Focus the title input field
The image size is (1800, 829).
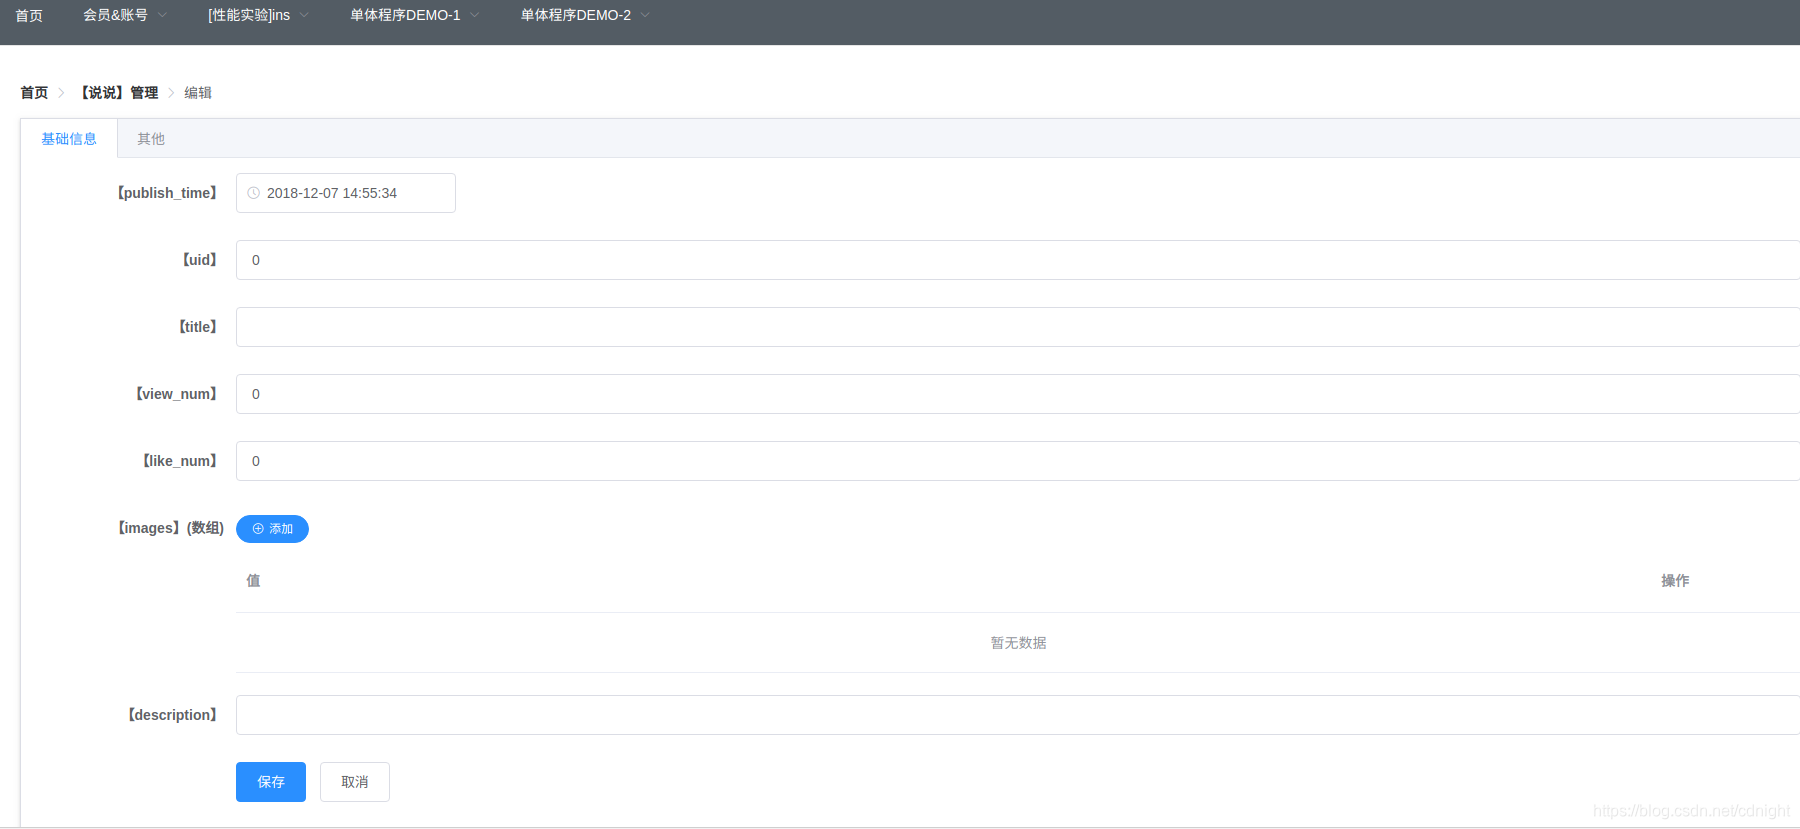point(1018,327)
